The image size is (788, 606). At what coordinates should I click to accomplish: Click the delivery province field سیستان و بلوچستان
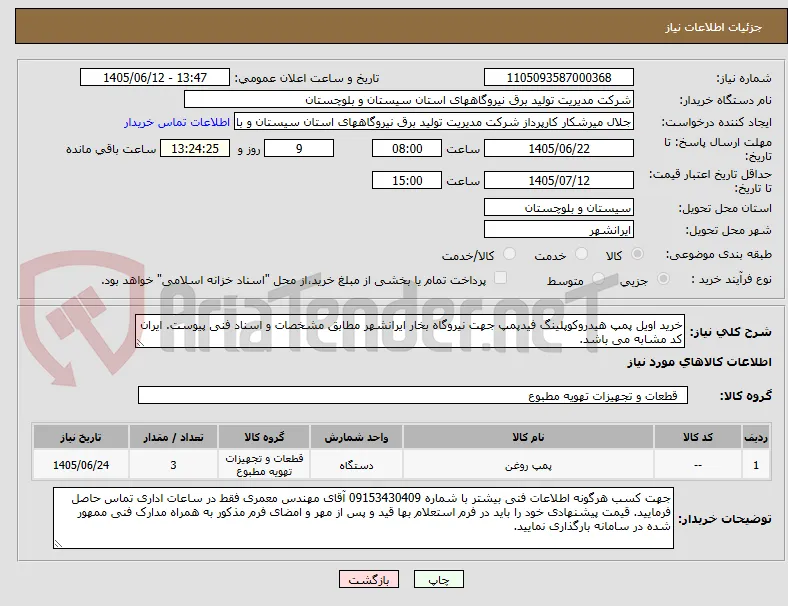click(559, 208)
